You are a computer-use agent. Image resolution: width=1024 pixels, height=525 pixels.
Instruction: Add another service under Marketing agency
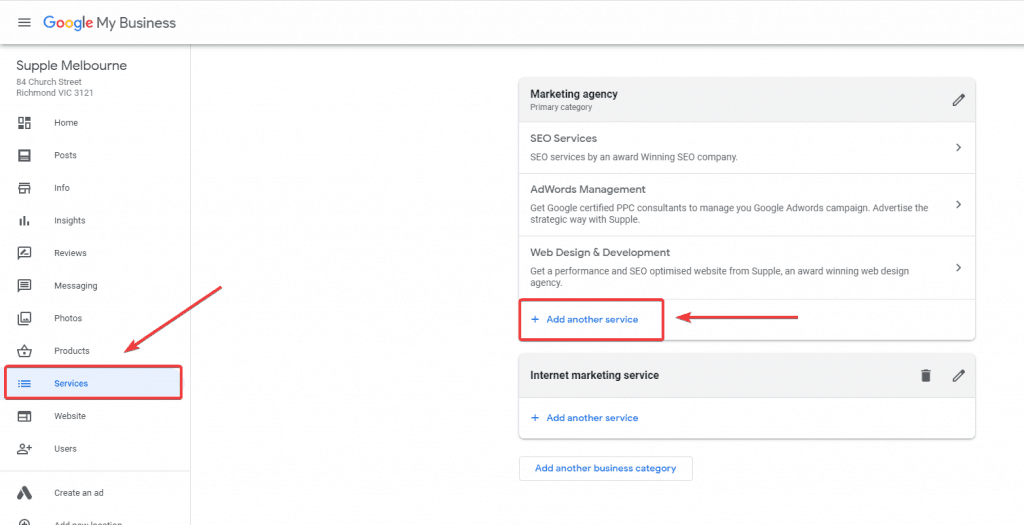592,319
